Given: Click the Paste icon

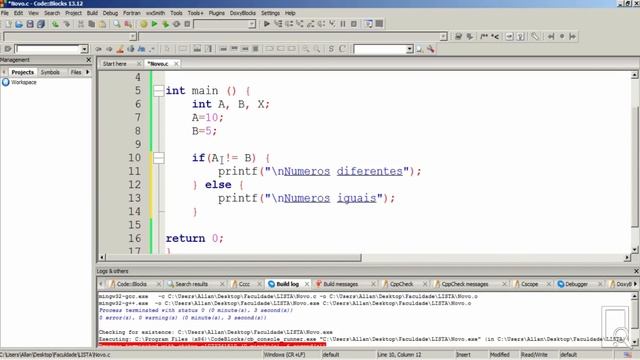Looking at the screenshot, I should 102,24.
